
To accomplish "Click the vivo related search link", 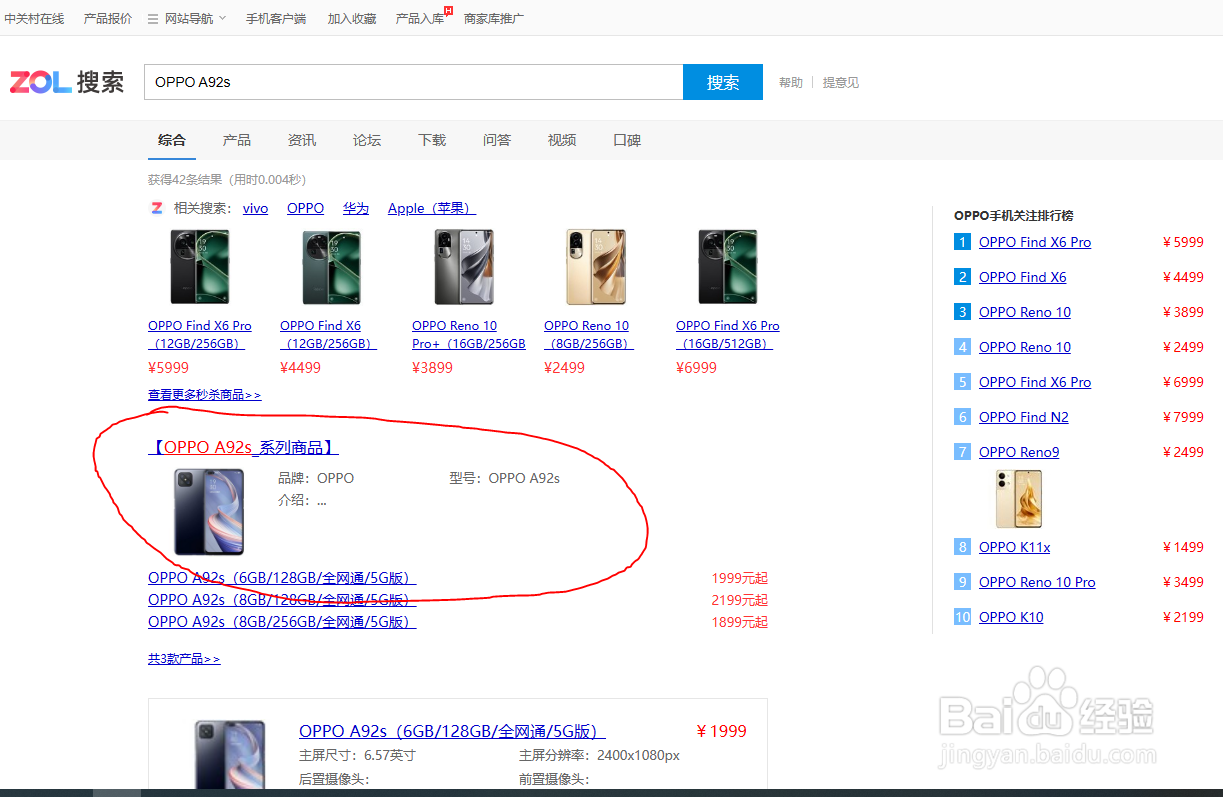I will coord(256,208).
